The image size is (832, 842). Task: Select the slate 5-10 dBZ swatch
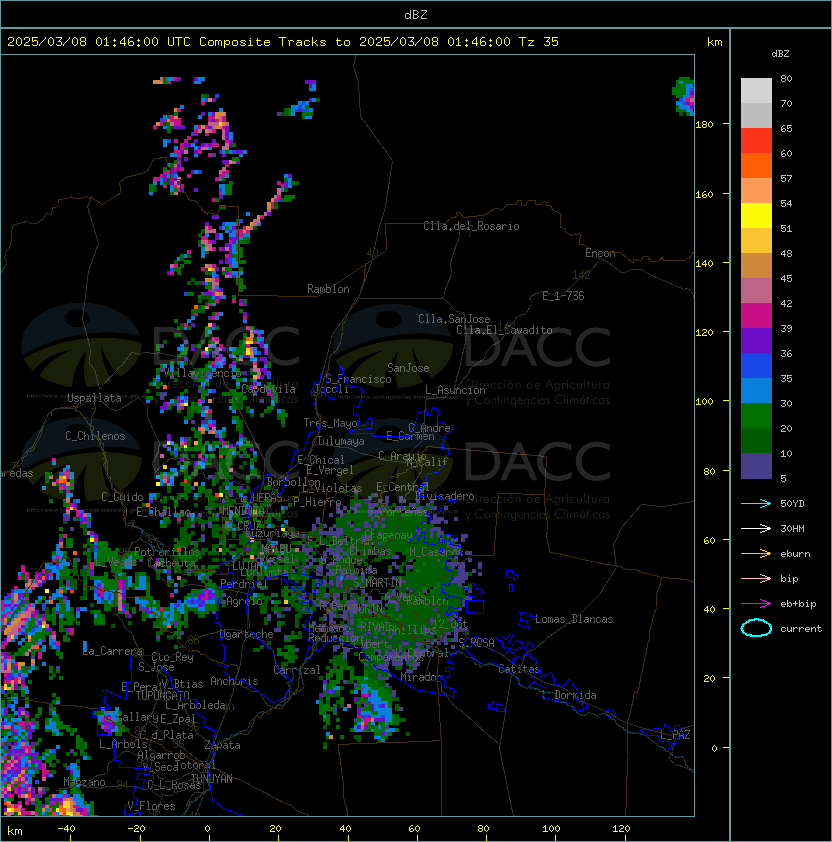pyautogui.click(x=756, y=466)
